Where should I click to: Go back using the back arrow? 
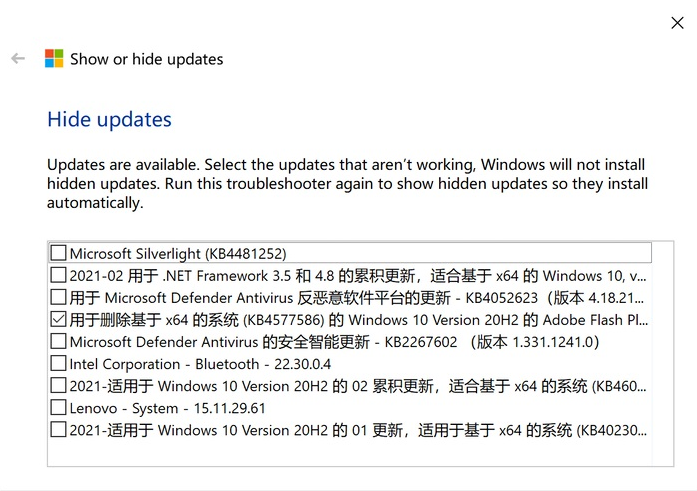(18, 59)
